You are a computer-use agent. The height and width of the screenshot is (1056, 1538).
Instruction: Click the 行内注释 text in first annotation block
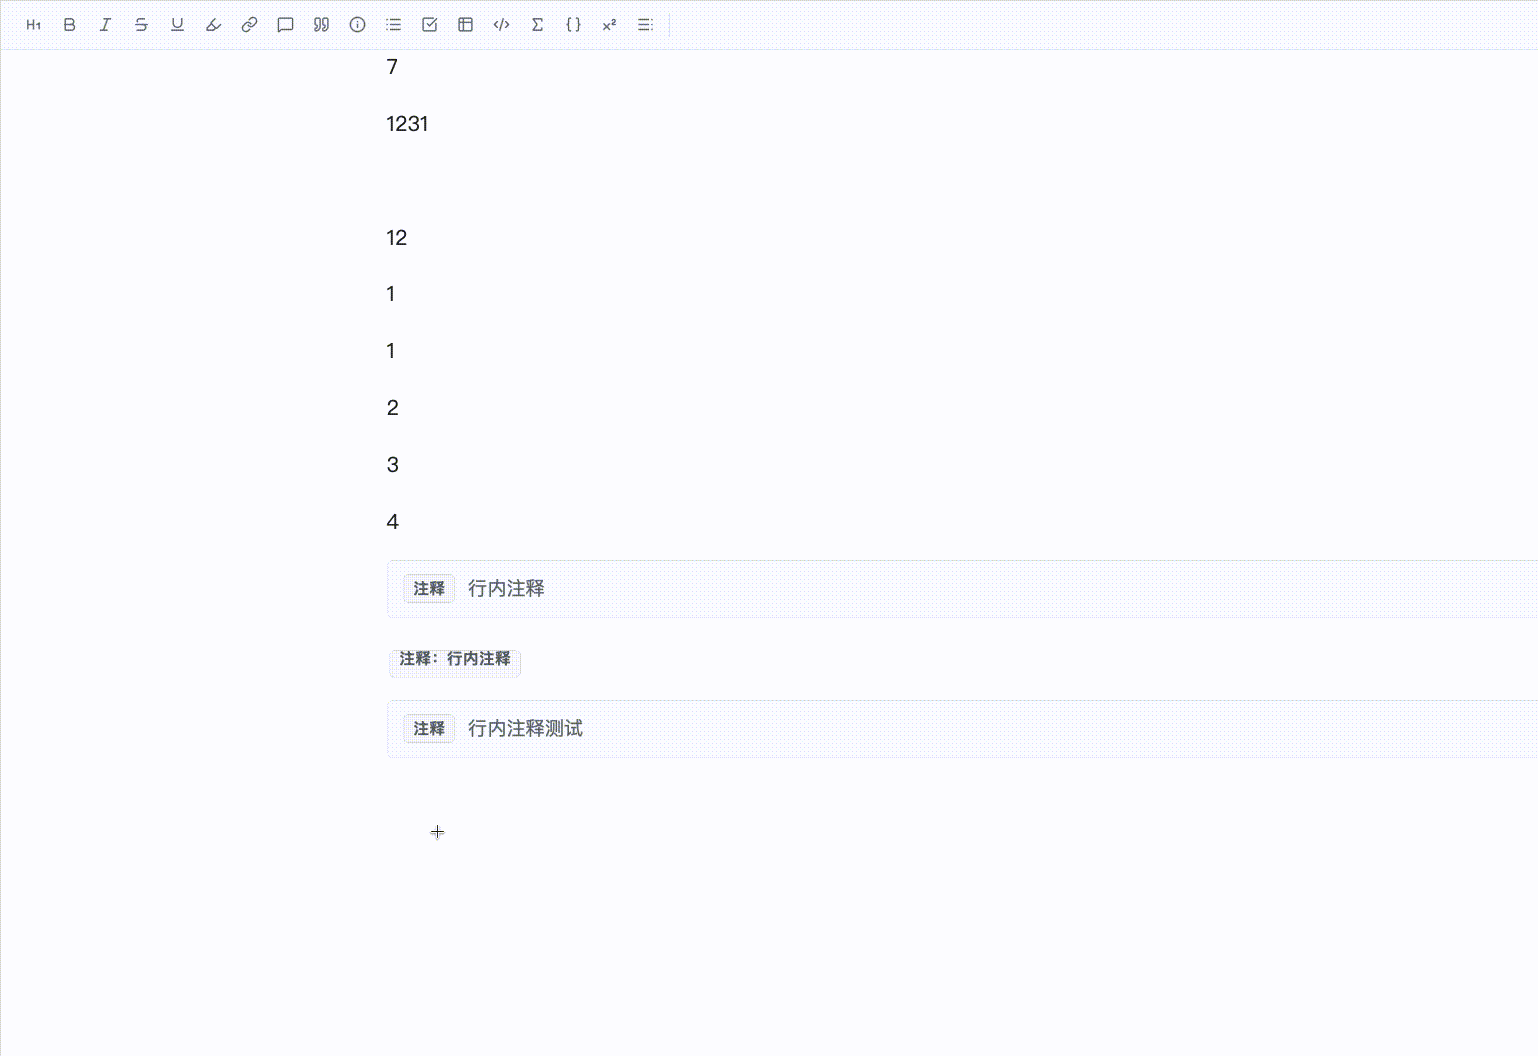(506, 589)
